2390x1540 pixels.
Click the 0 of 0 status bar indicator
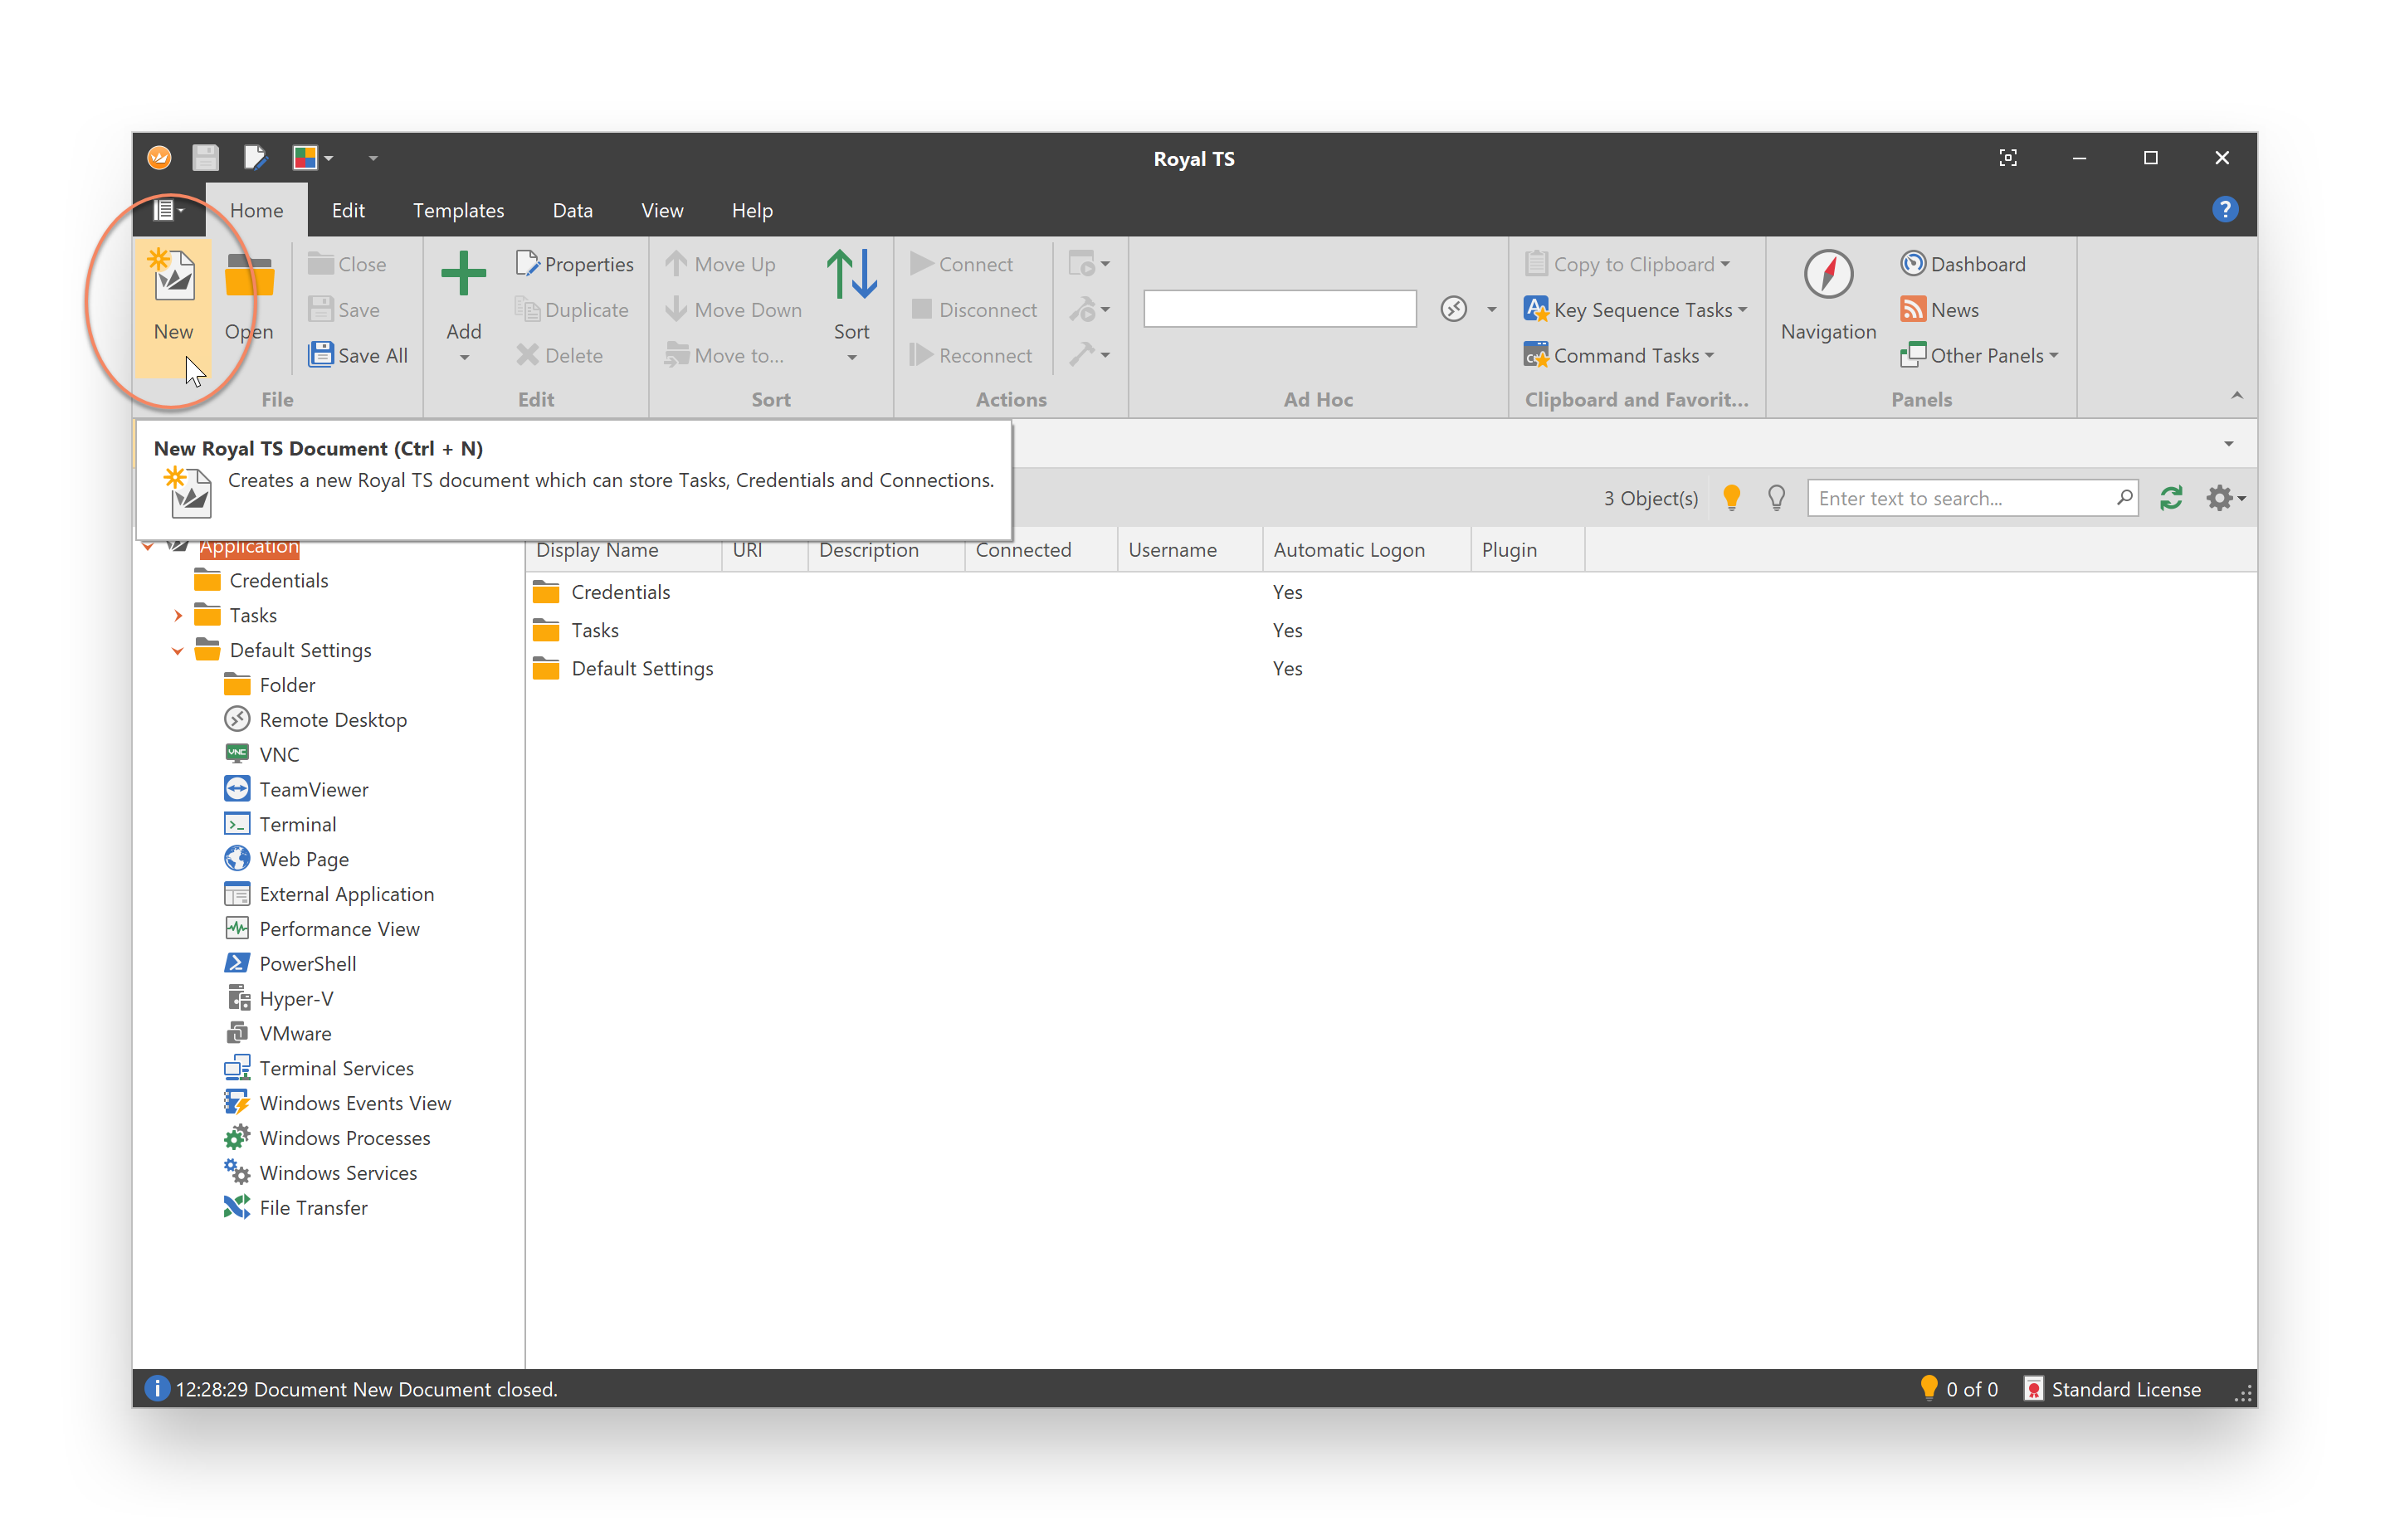click(1958, 1389)
